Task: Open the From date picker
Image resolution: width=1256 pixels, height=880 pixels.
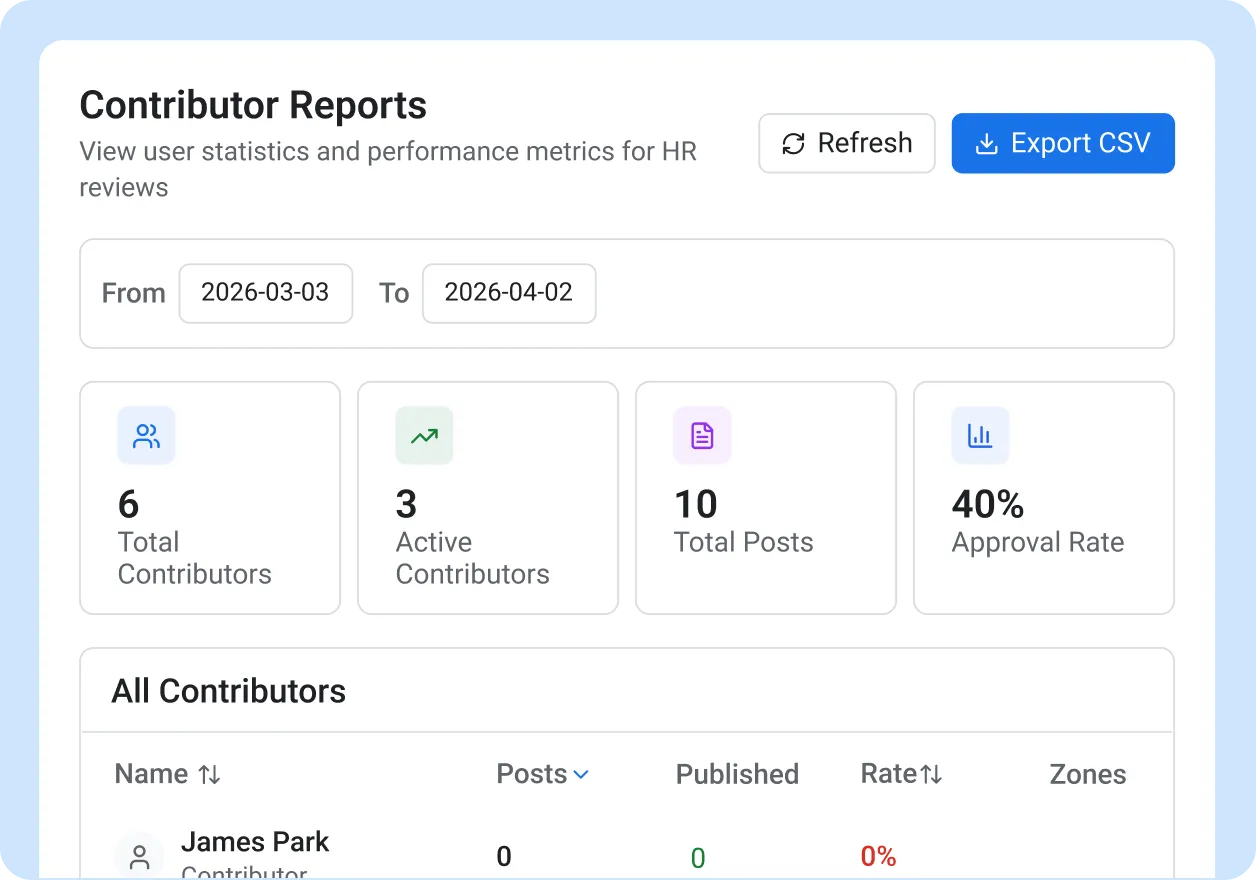Action: [x=265, y=293]
